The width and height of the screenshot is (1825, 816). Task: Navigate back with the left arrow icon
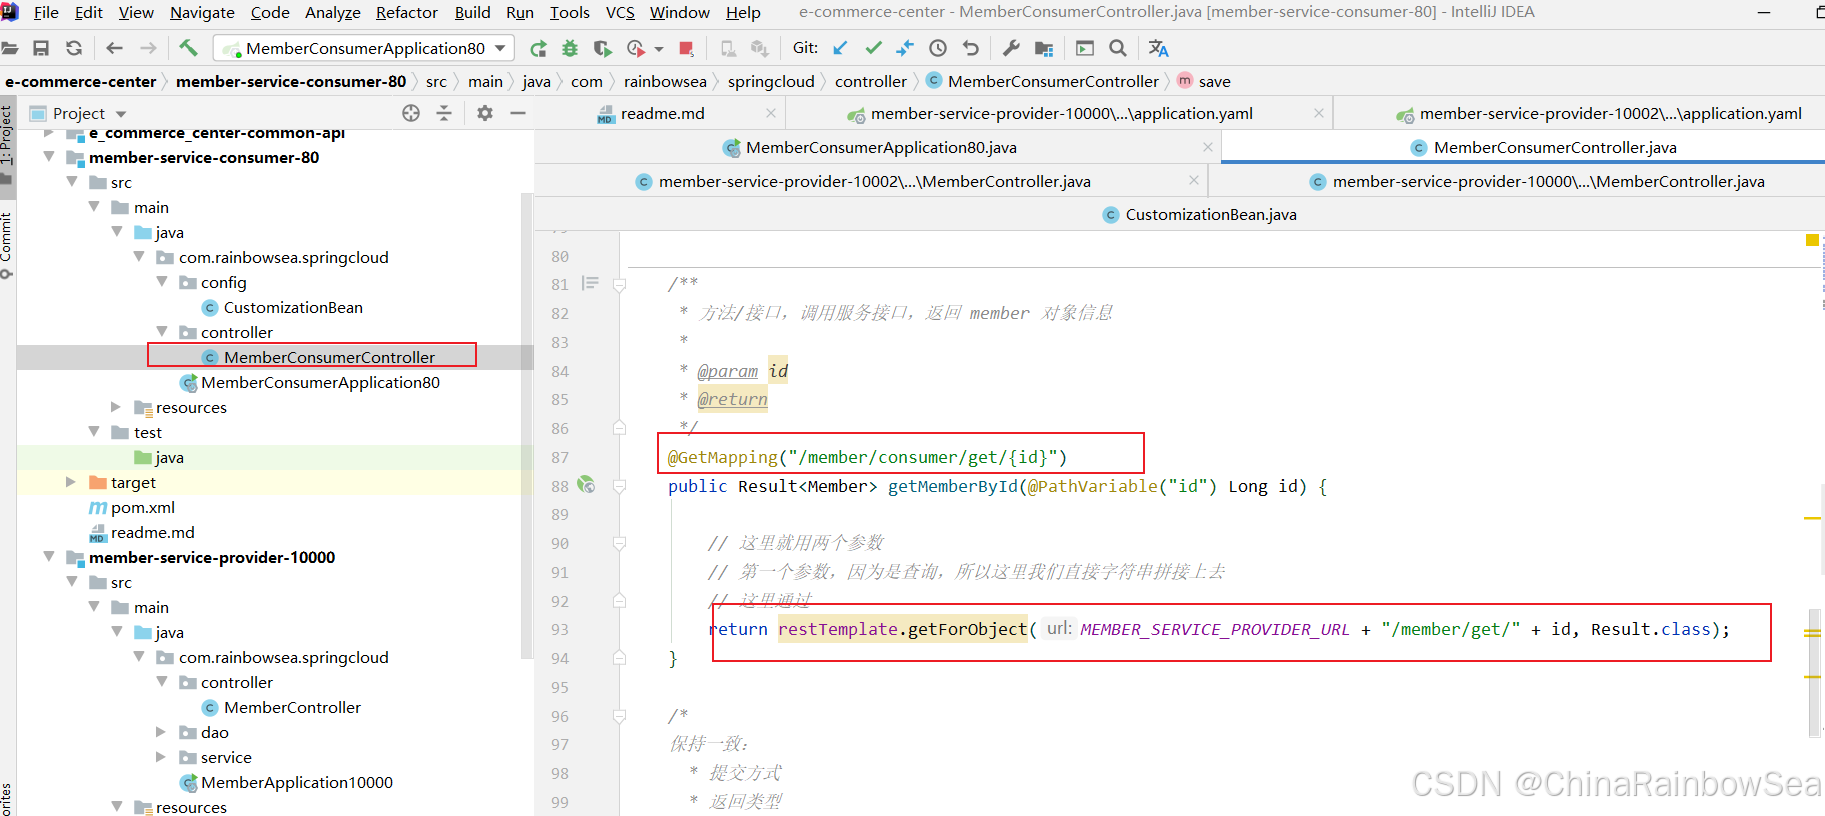tap(114, 48)
